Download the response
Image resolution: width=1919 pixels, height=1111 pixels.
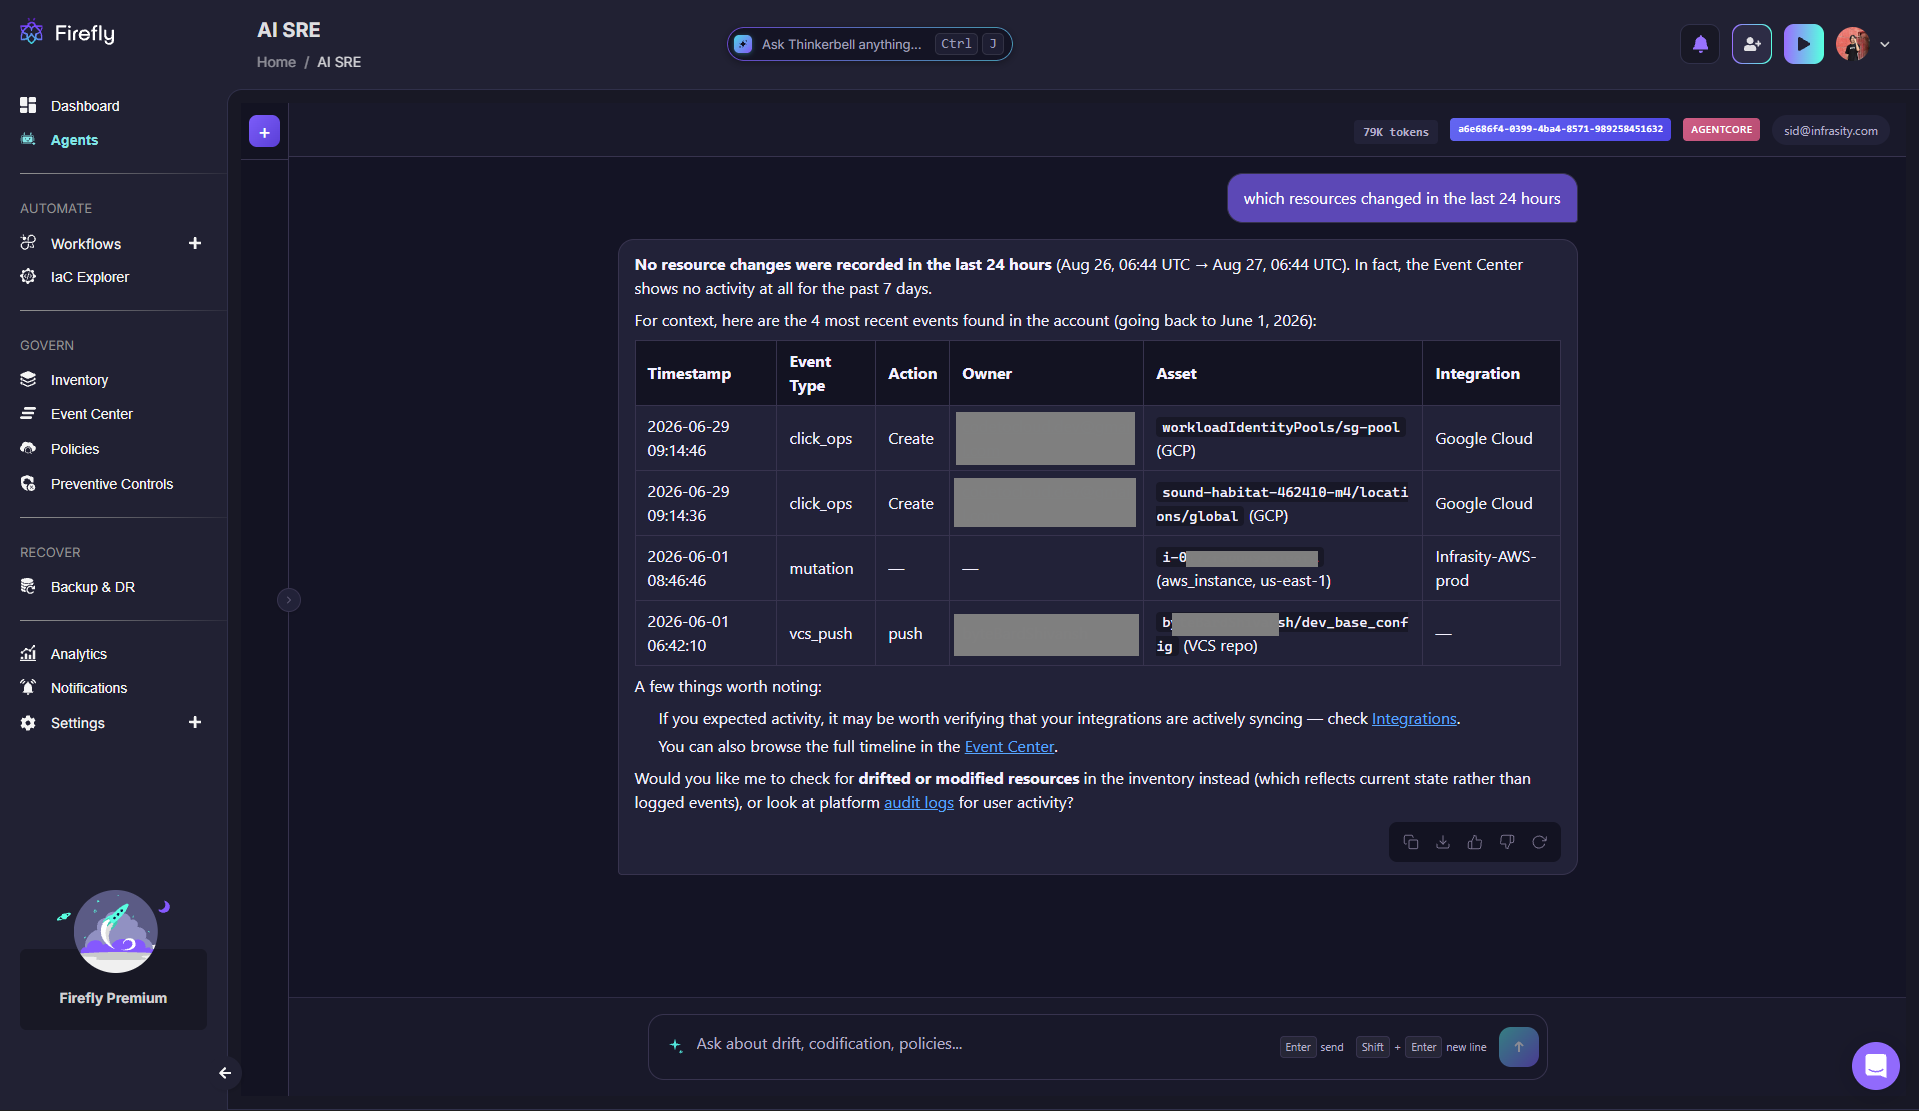pos(1443,842)
